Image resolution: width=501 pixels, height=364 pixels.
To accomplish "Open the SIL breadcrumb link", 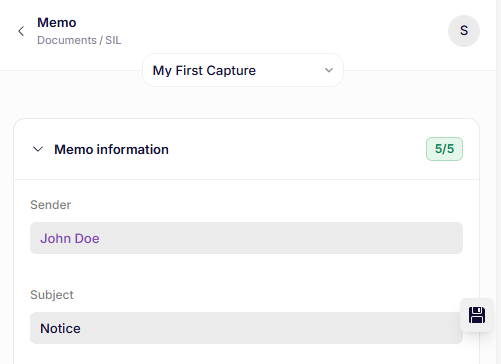I will 113,40.
